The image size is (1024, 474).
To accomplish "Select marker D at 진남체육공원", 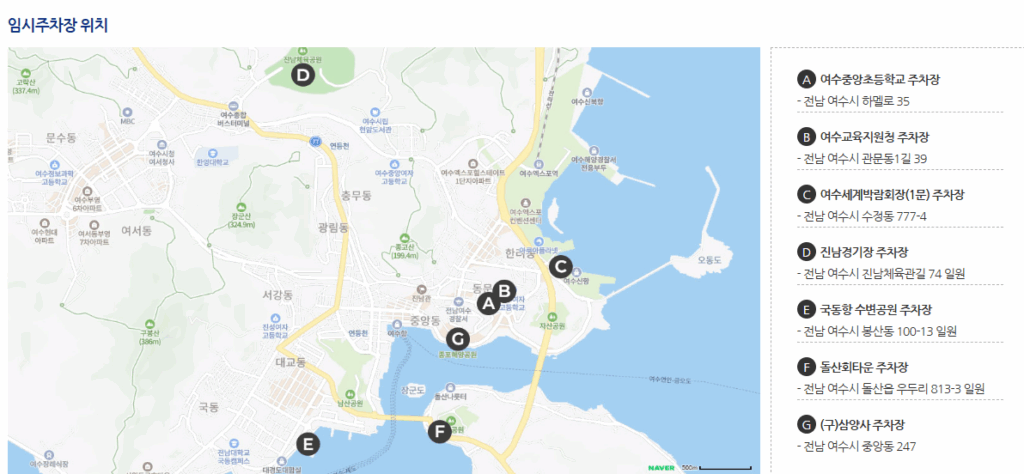I will pyautogui.click(x=302, y=74).
